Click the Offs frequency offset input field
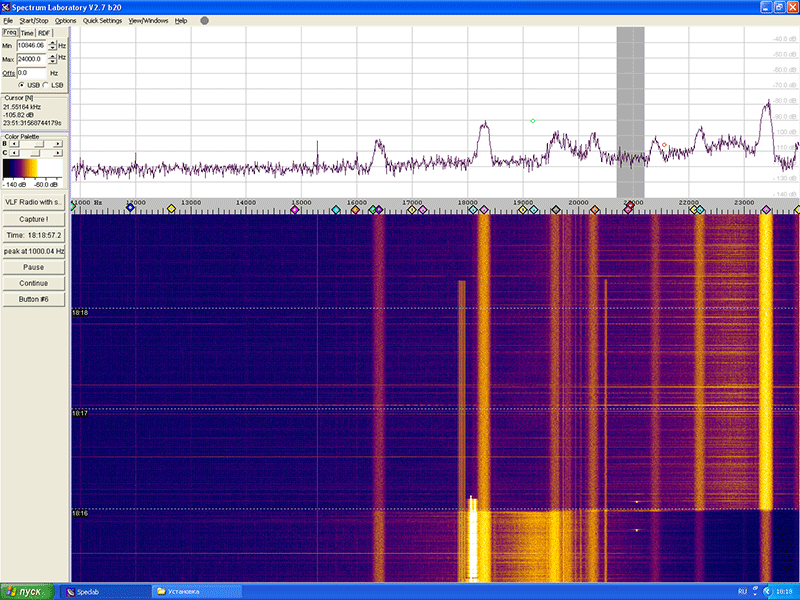The height and width of the screenshot is (600, 800). (31, 73)
